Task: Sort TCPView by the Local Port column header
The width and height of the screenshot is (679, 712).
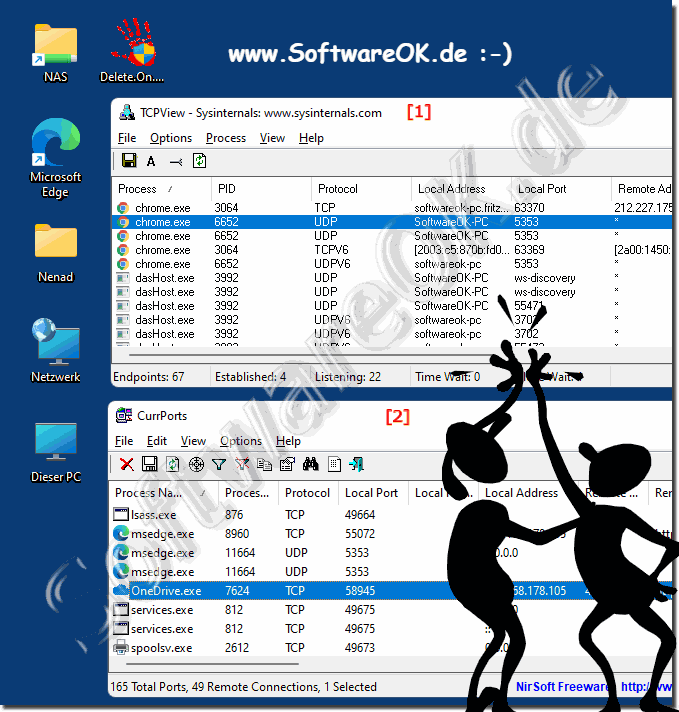Action: (561, 188)
